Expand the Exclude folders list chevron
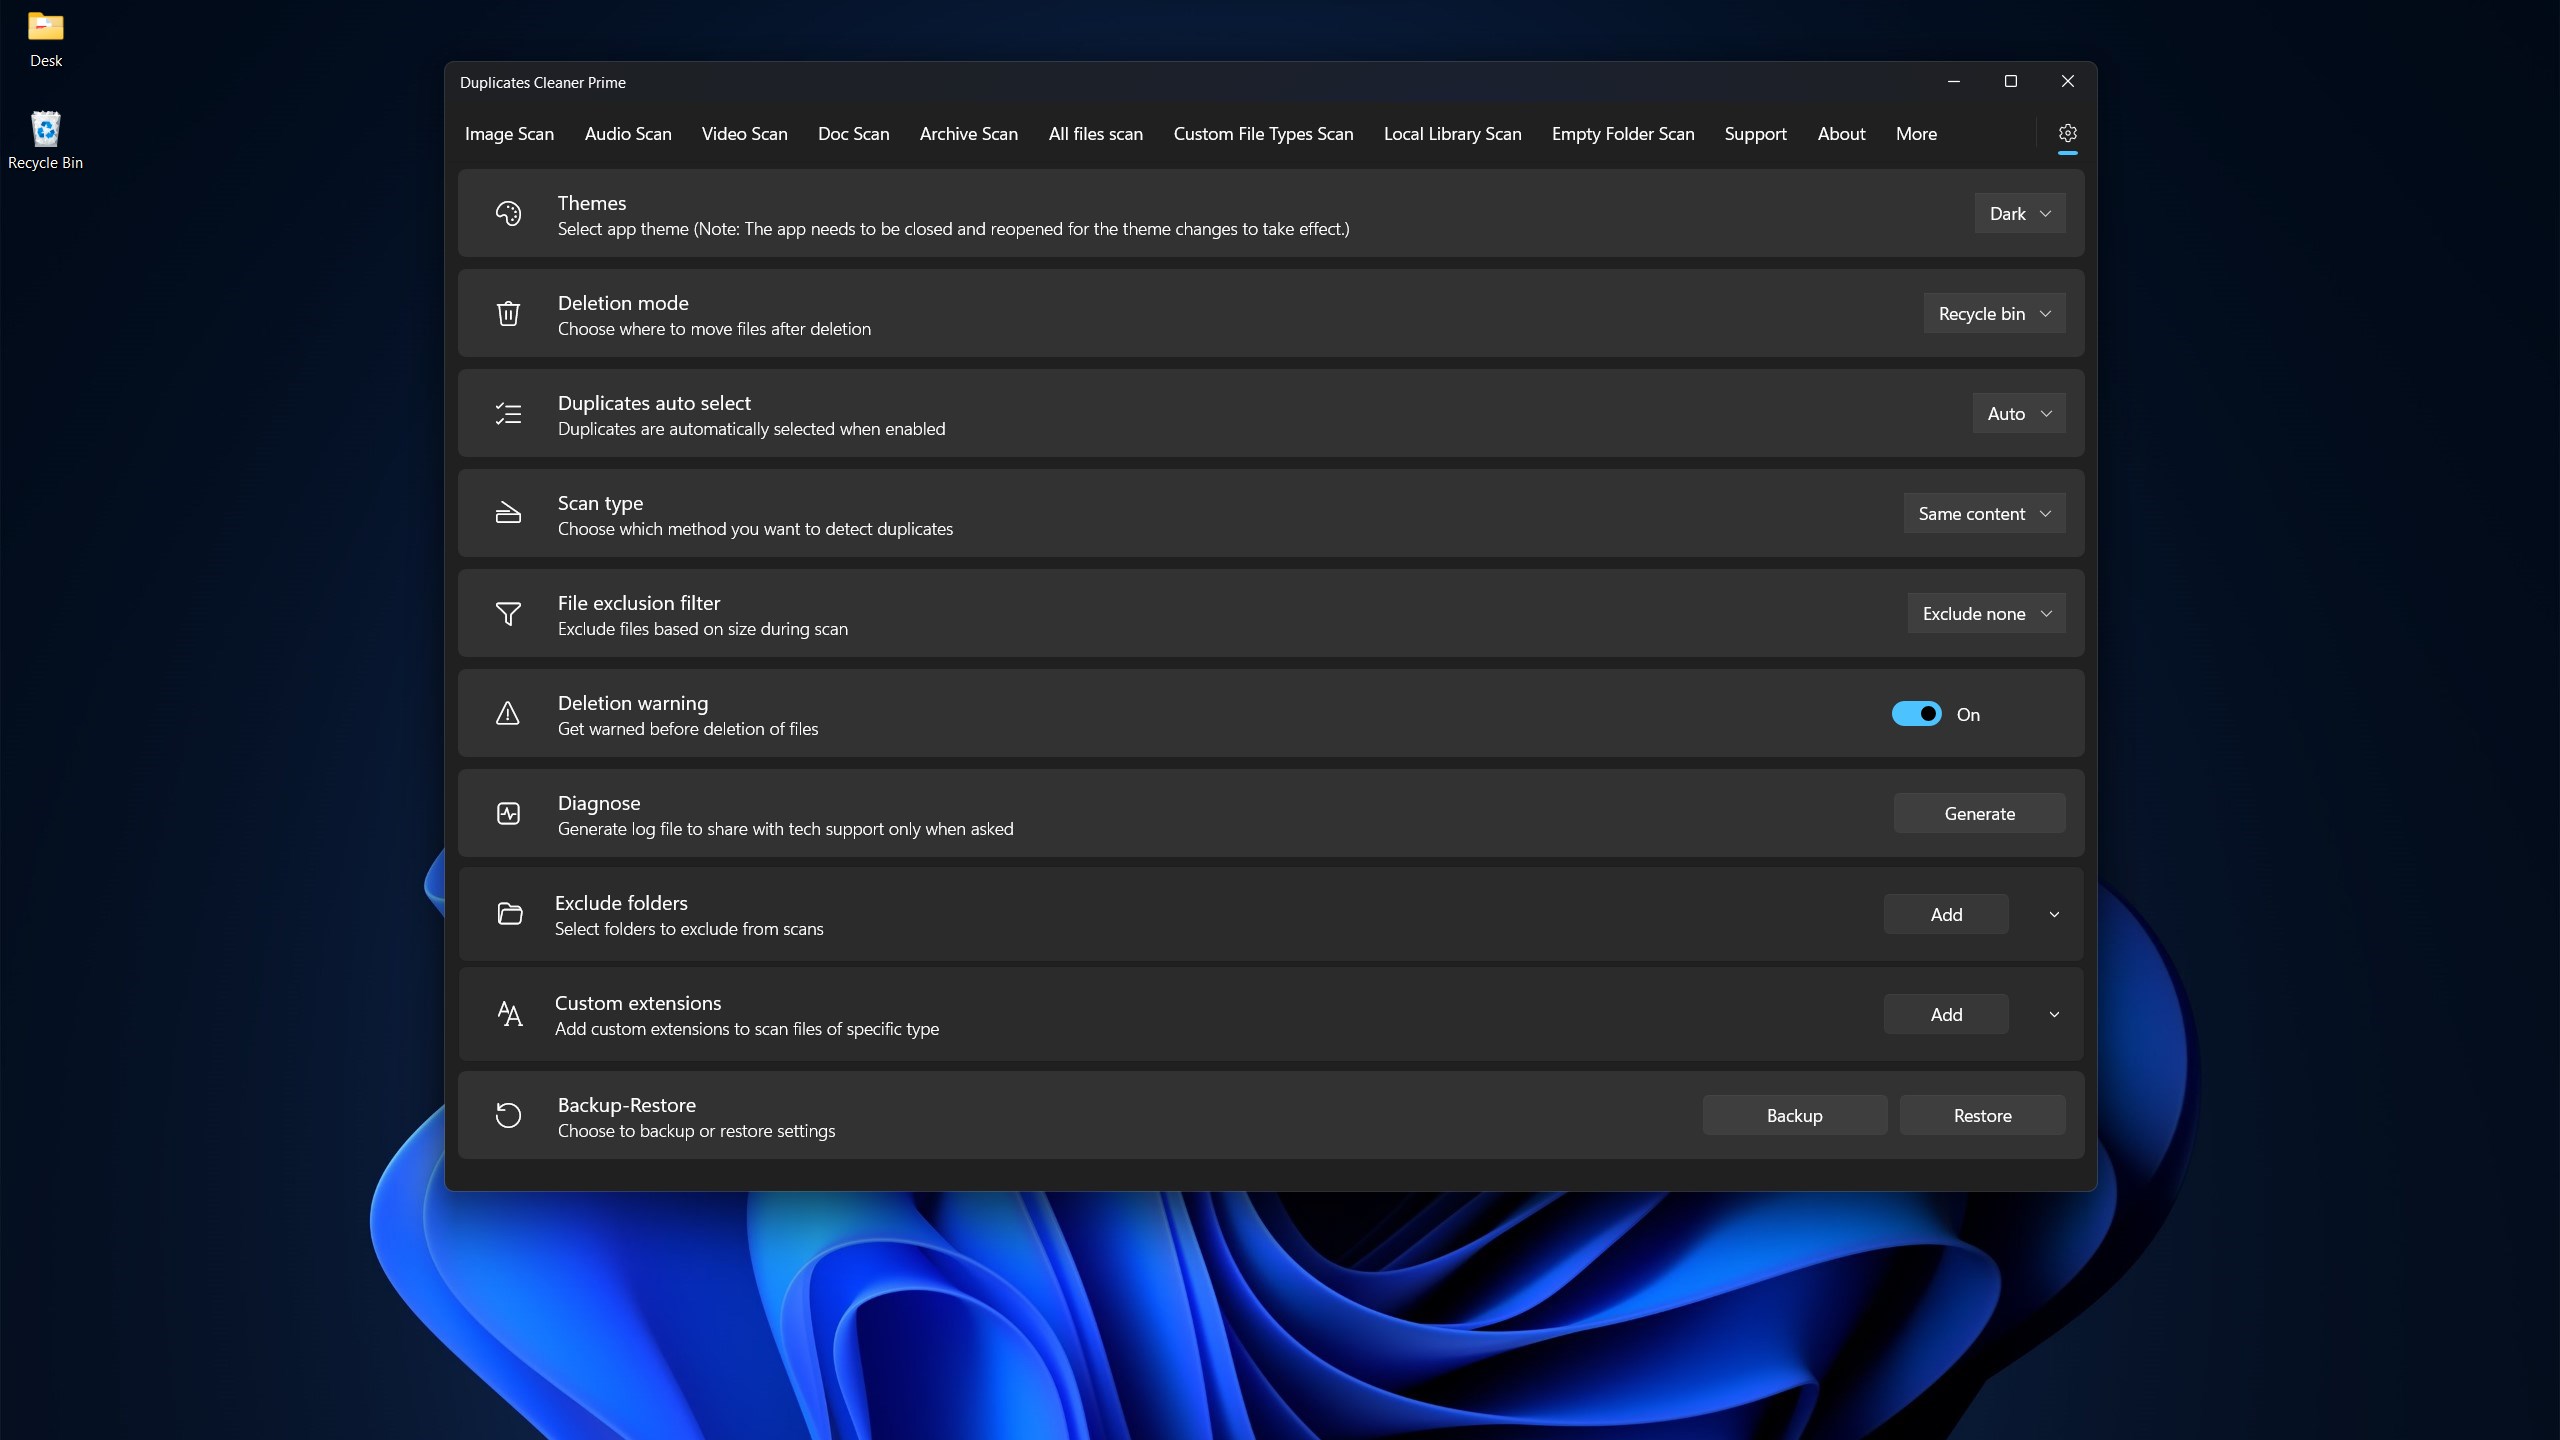2560x1440 pixels. point(2052,913)
